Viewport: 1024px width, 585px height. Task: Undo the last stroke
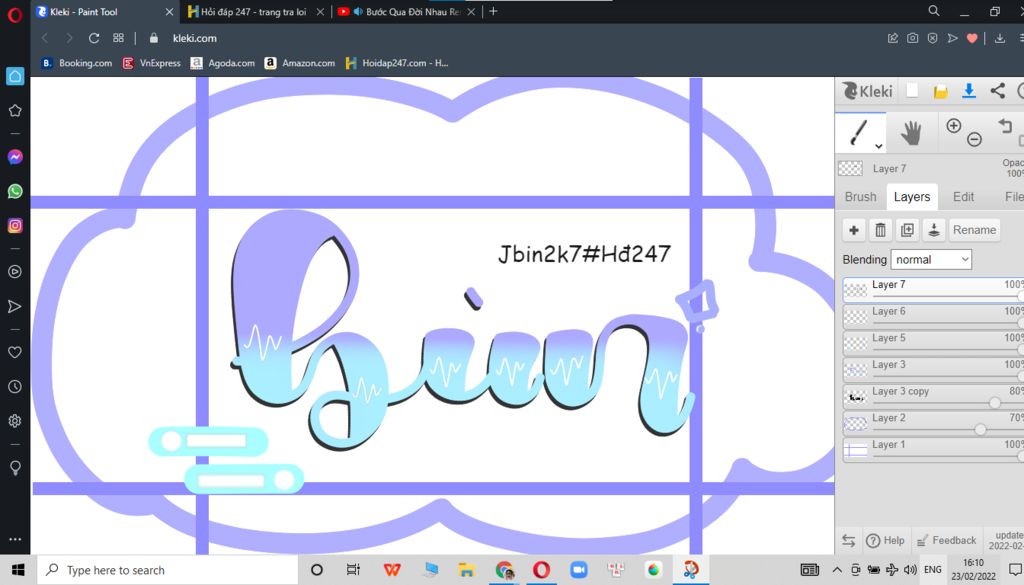coord(1005,125)
